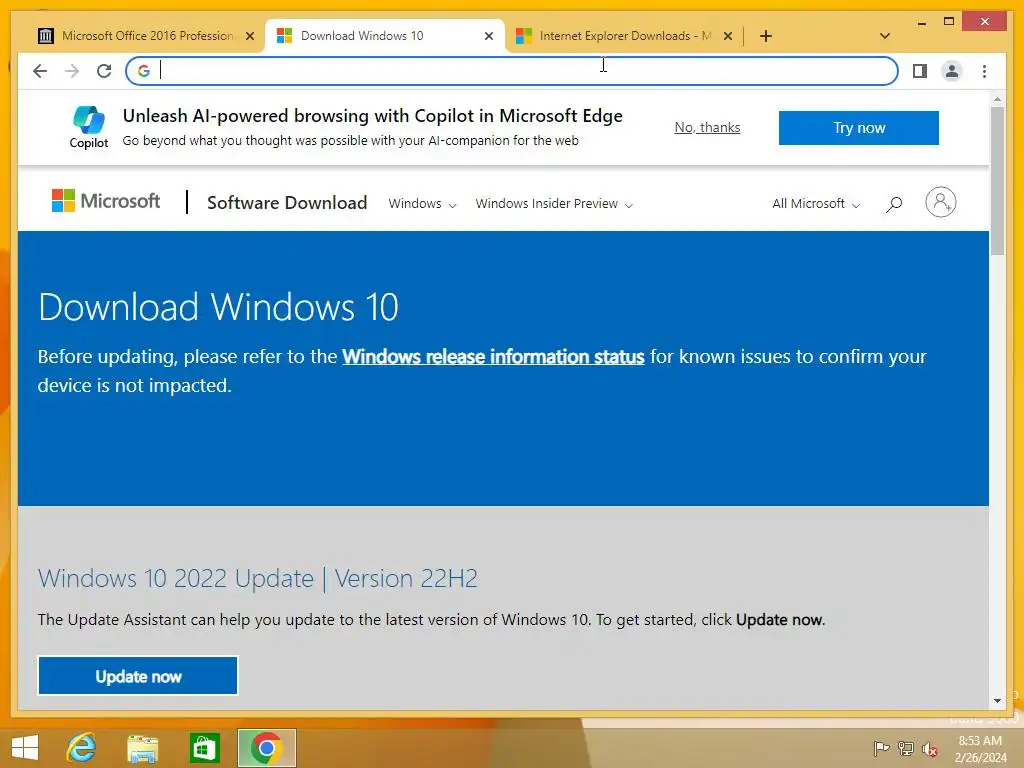Viewport: 1024px width, 768px height.
Task: Go back with the browser back arrow
Action: [x=40, y=71]
